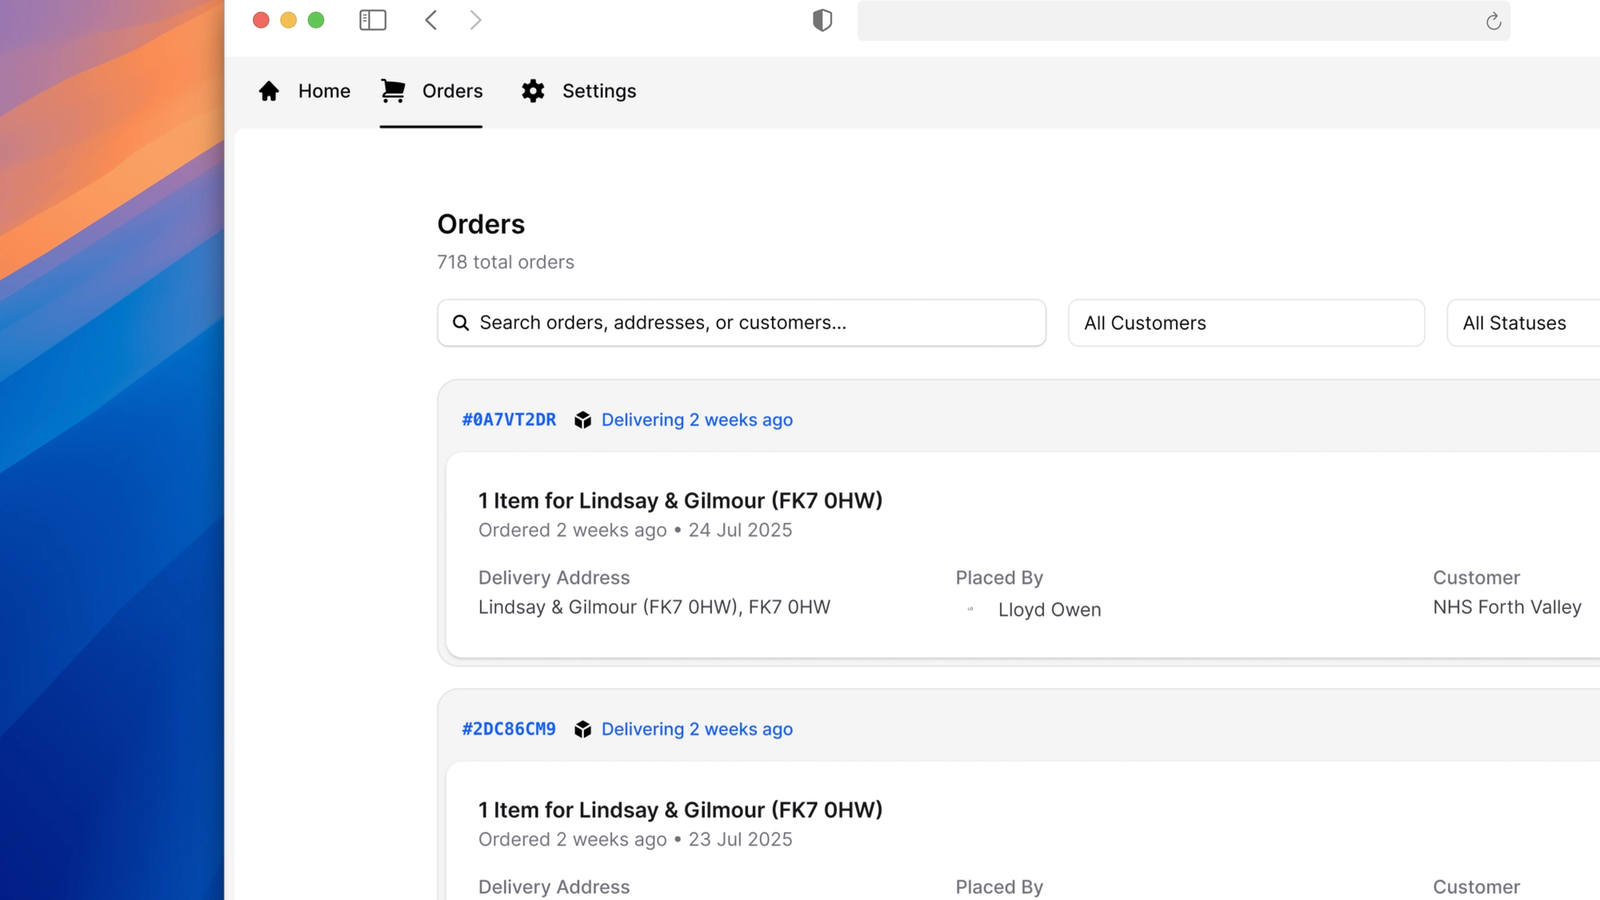Click Lloyd Owen's avatar icon

click(970, 609)
